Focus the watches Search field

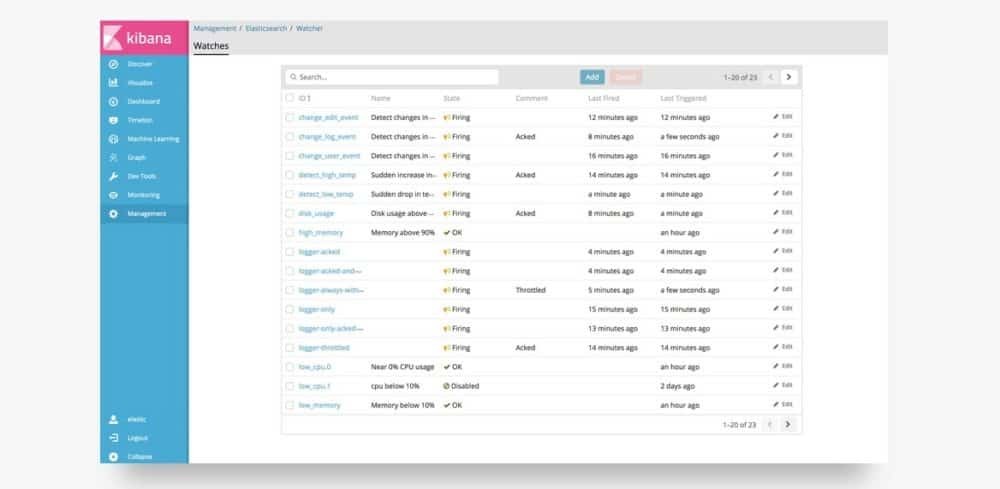(x=391, y=77)
